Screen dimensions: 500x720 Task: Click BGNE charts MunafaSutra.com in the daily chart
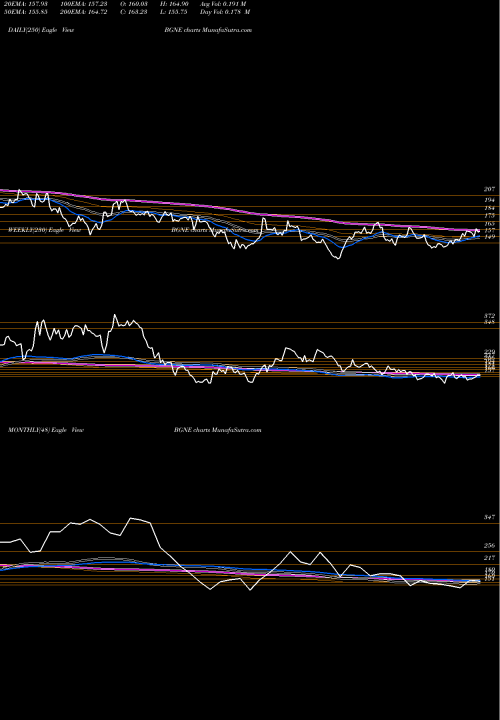208,30
